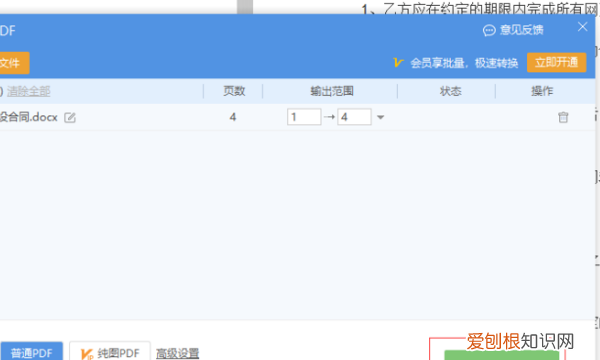Select the 合同.docx file name
Viewport: 600px width, 360px height.
point(29,117)
